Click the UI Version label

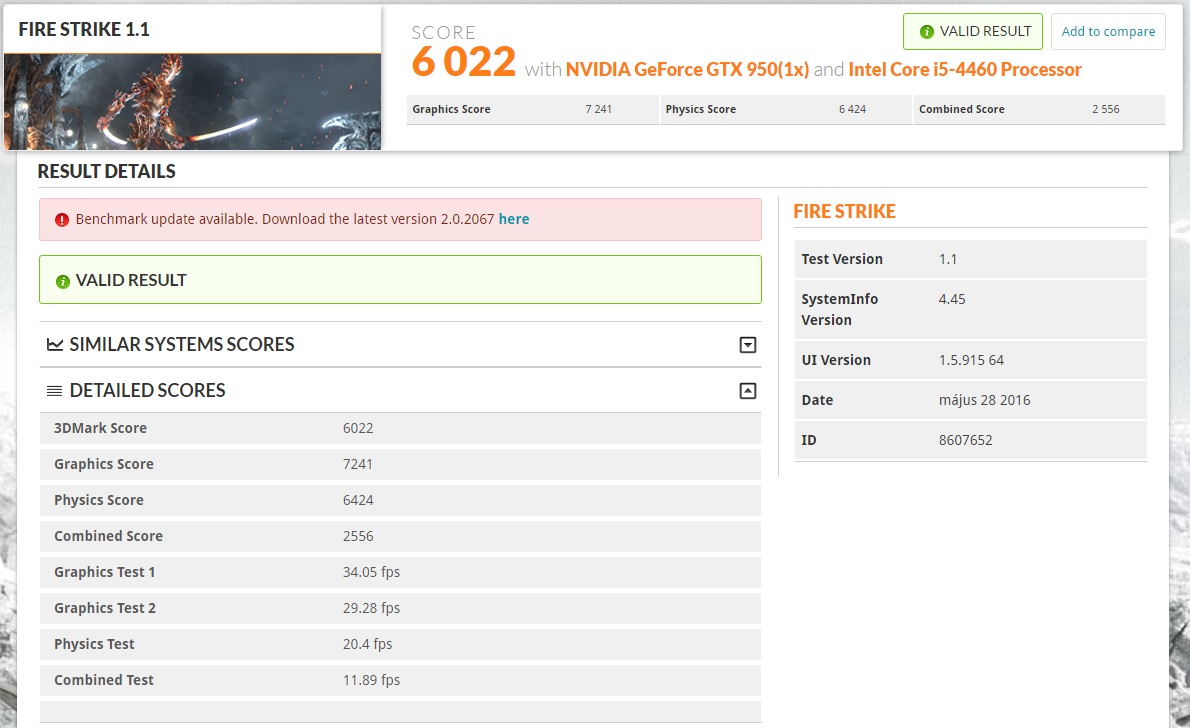[836, 360]
